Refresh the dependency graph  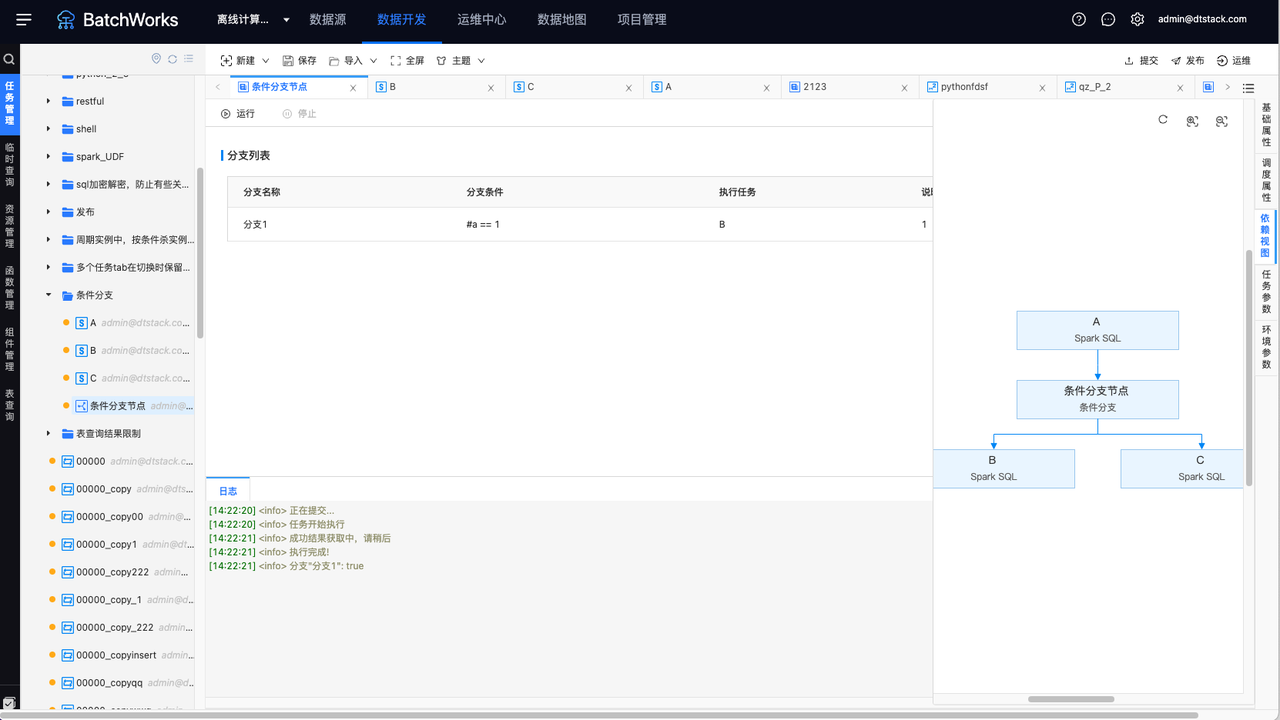pos(1163,120)
